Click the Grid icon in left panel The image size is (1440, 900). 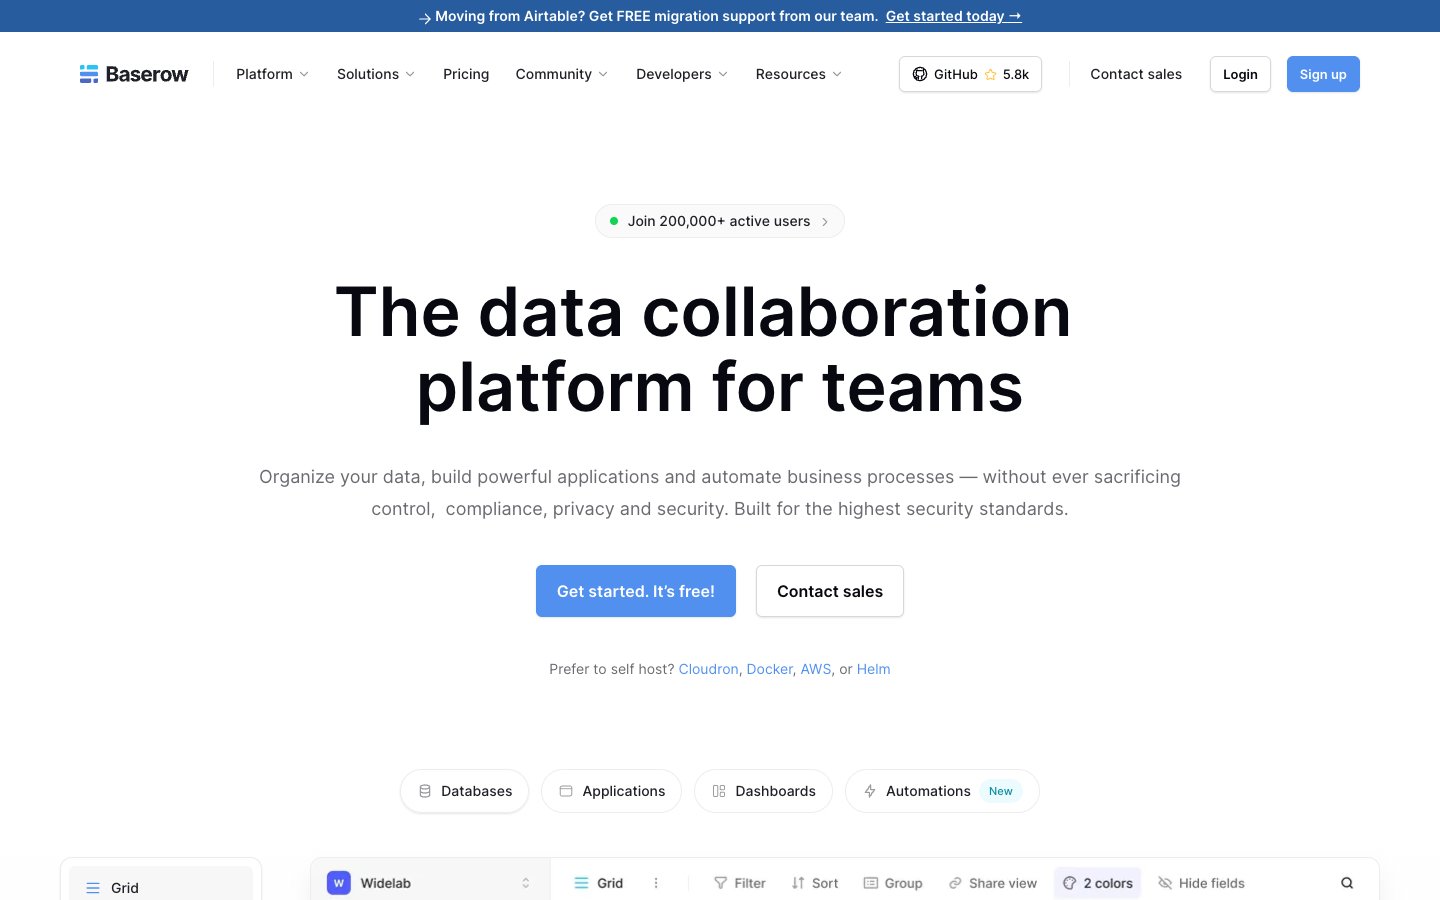tap(93, 888)
